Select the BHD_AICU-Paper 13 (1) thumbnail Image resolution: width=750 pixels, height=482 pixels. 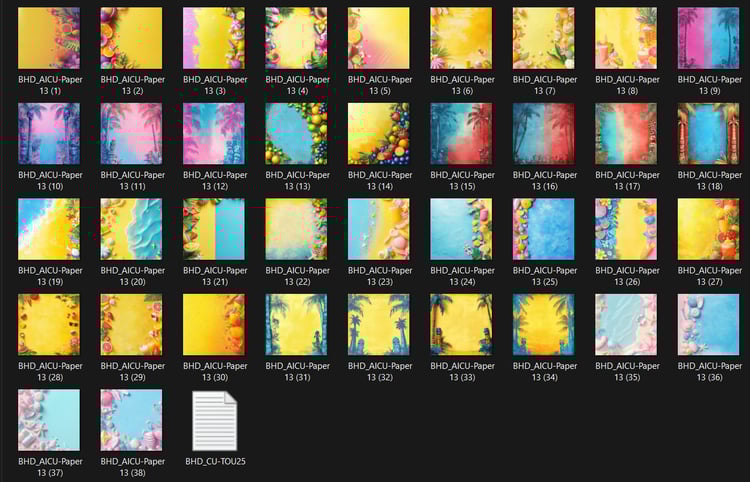coord(49,38)
